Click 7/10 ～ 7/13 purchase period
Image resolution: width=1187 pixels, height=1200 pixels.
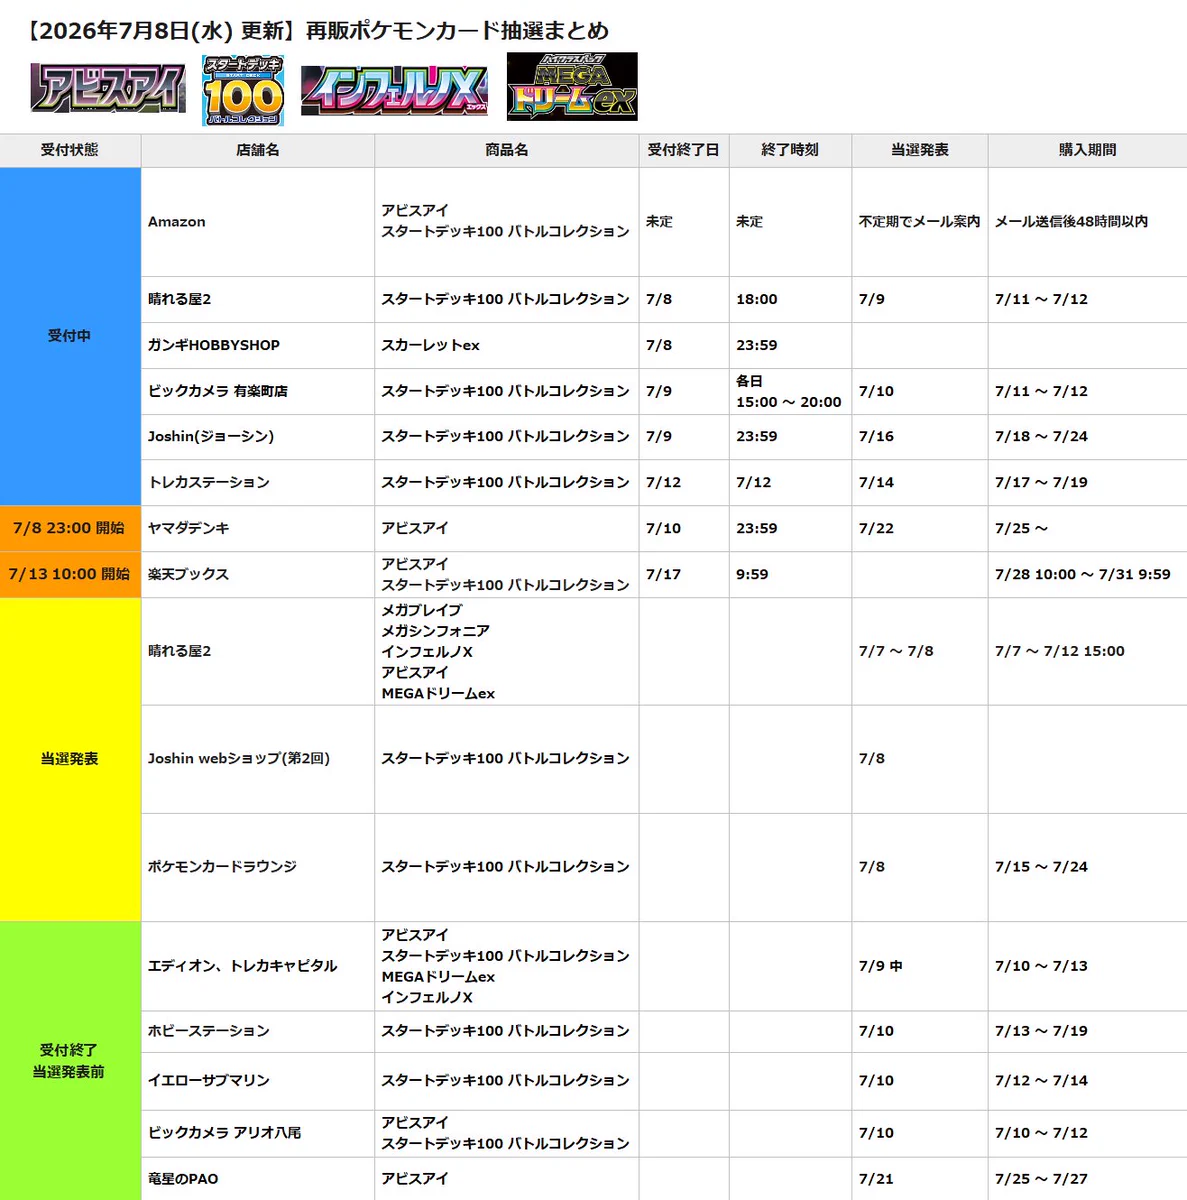pyautogui.click(x=1042, y=966)
